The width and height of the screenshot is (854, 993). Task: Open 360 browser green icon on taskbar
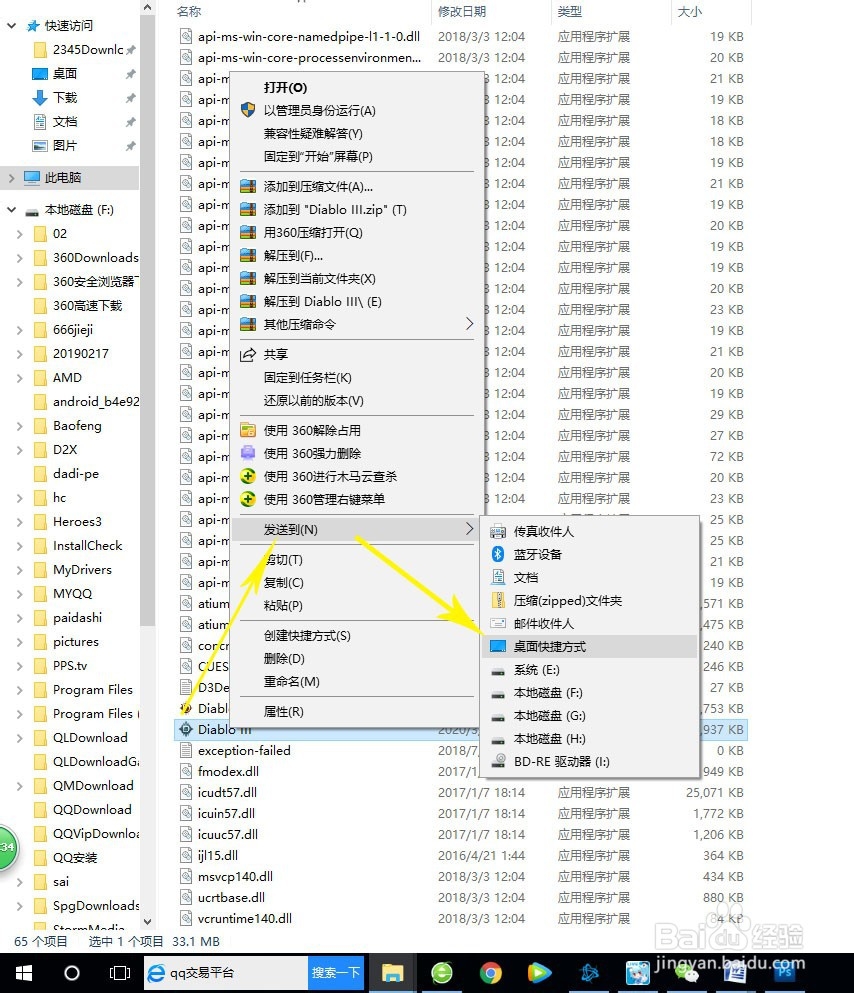pyautogui.click(x=441, y=973)
